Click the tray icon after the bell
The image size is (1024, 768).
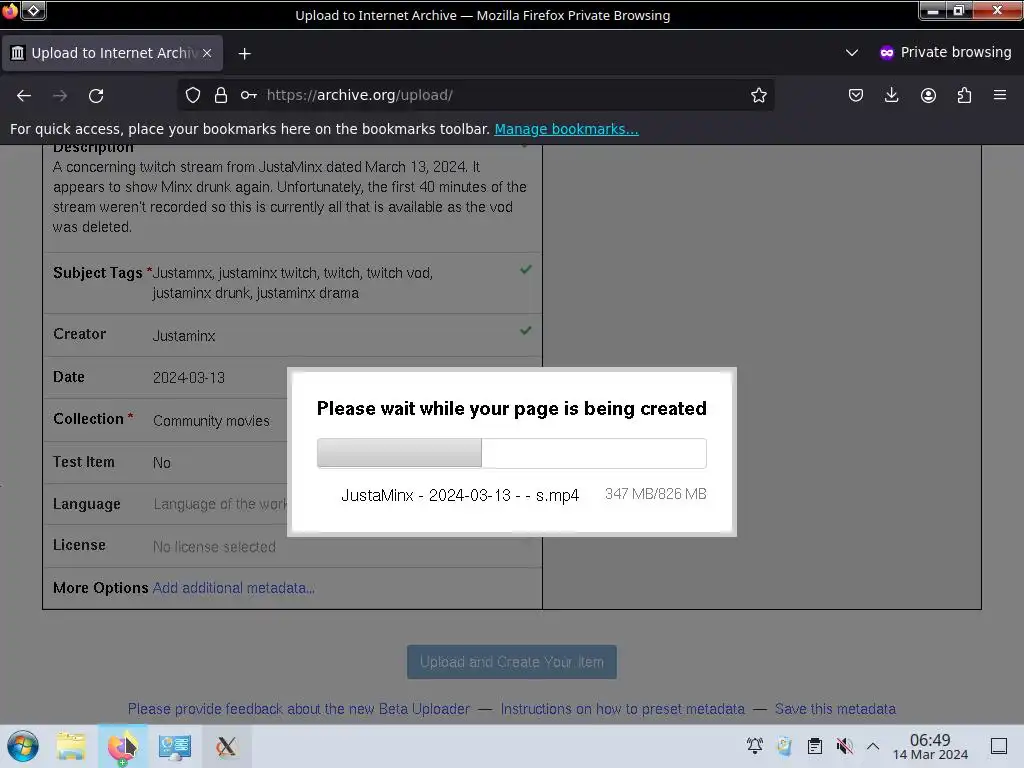tap(784, 745)
